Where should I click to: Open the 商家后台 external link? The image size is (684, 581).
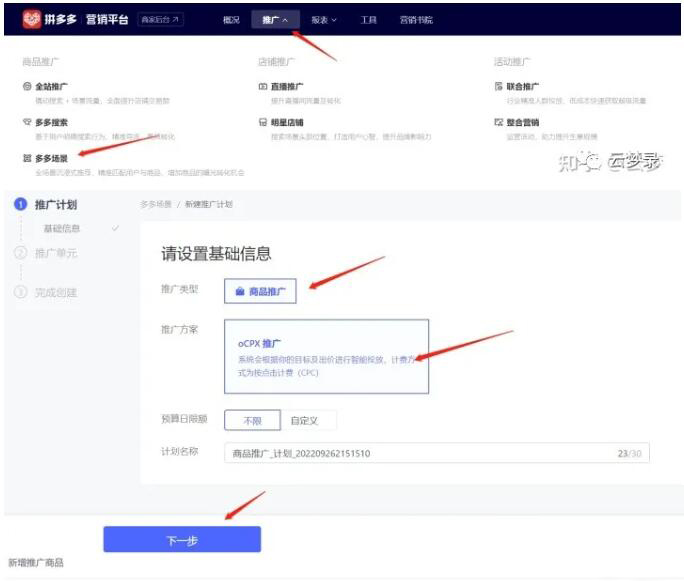[x=160, y=20]
